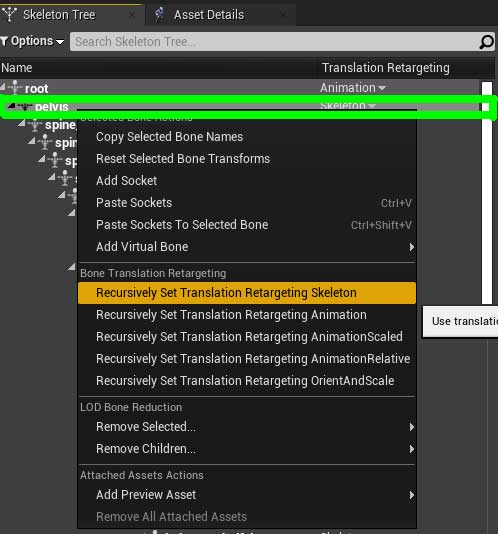
Task: Choose Recursively Set Translation Retargeting OrientAndScale
Action: coord(247,381)
